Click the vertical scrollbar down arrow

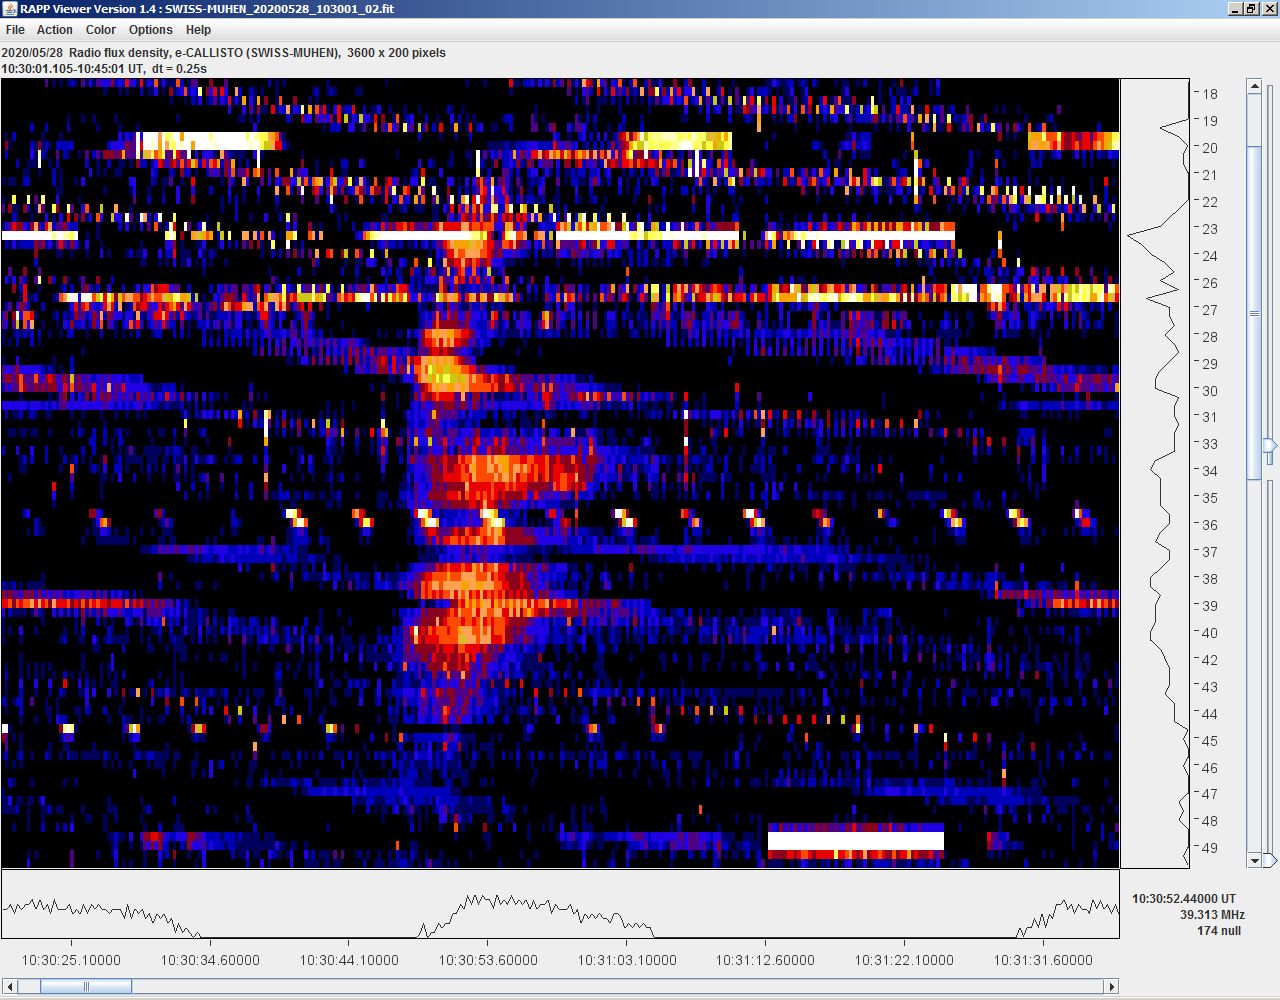click(x=1254, y=860)
